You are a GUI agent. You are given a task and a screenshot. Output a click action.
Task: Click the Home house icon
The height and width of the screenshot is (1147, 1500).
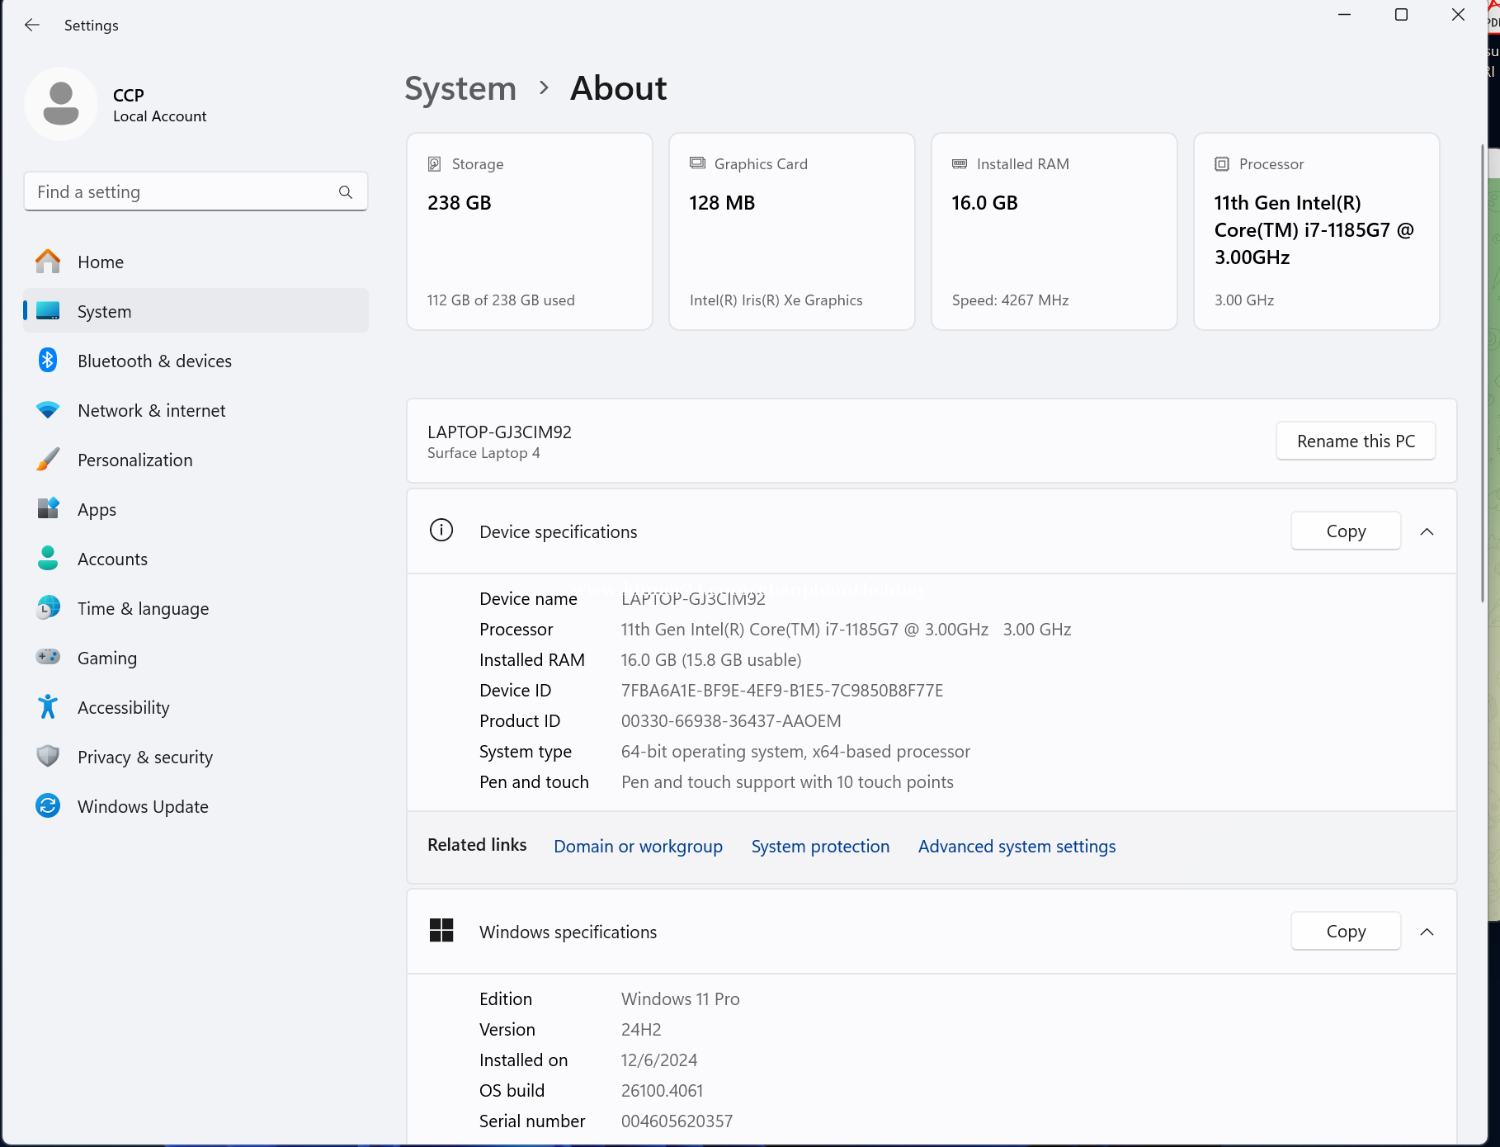[x=48, y=262]
